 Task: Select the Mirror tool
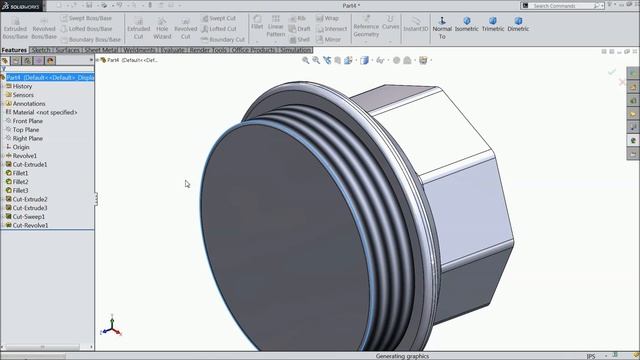coord(329,40)
